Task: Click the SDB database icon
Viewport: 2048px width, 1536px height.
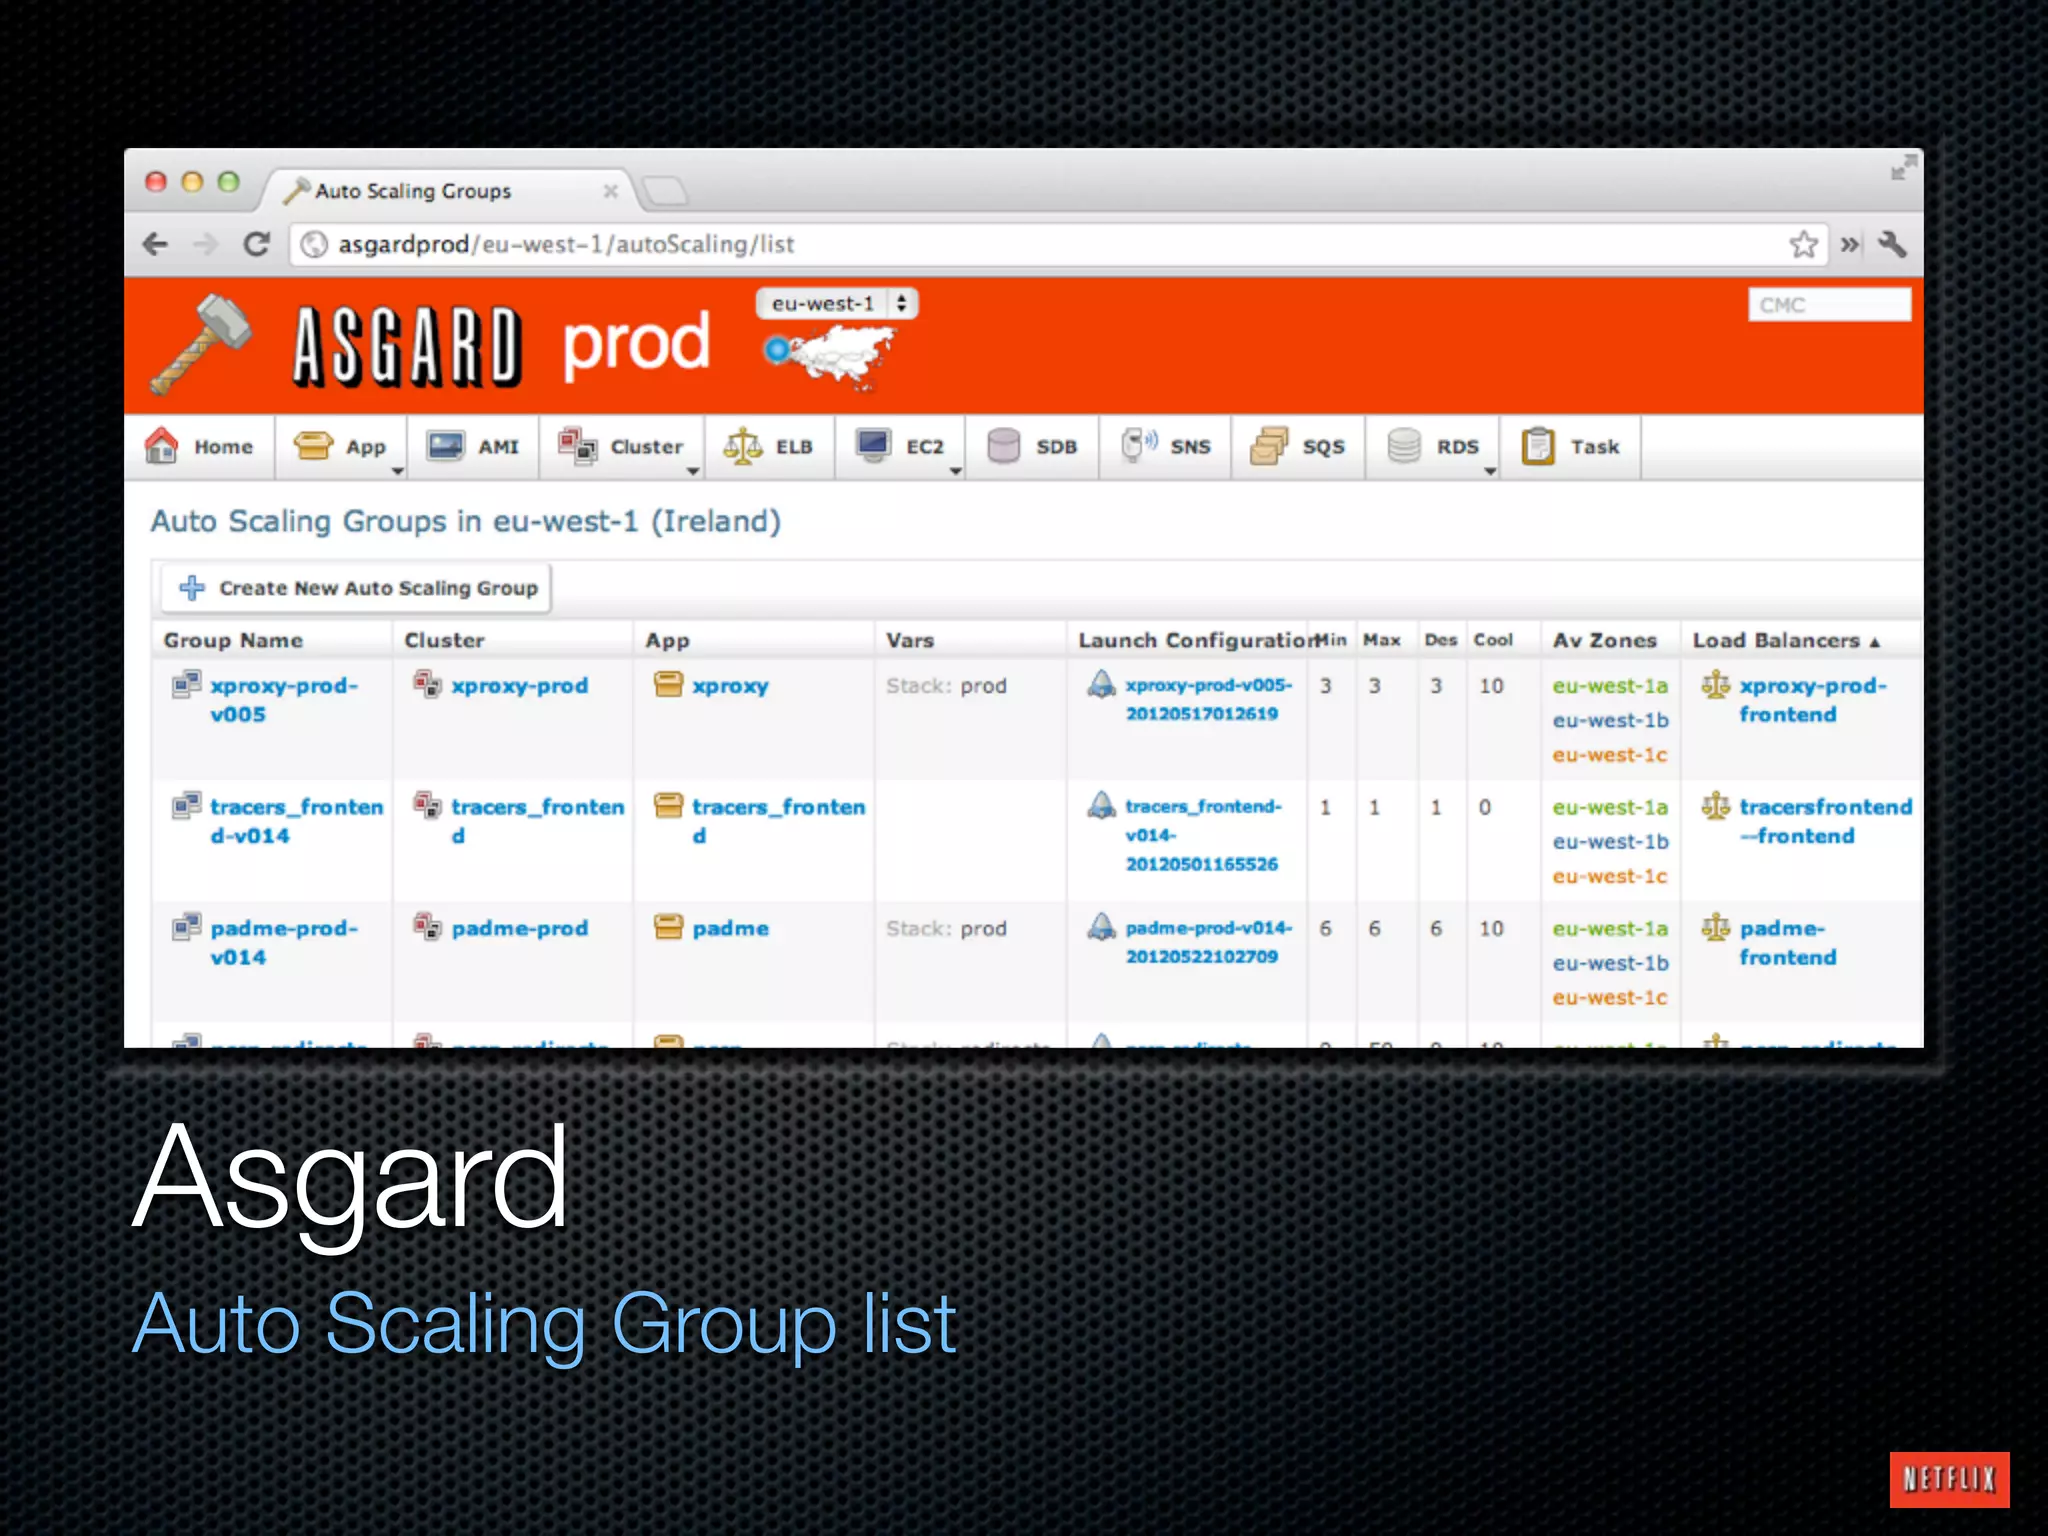Action: 1003,446
